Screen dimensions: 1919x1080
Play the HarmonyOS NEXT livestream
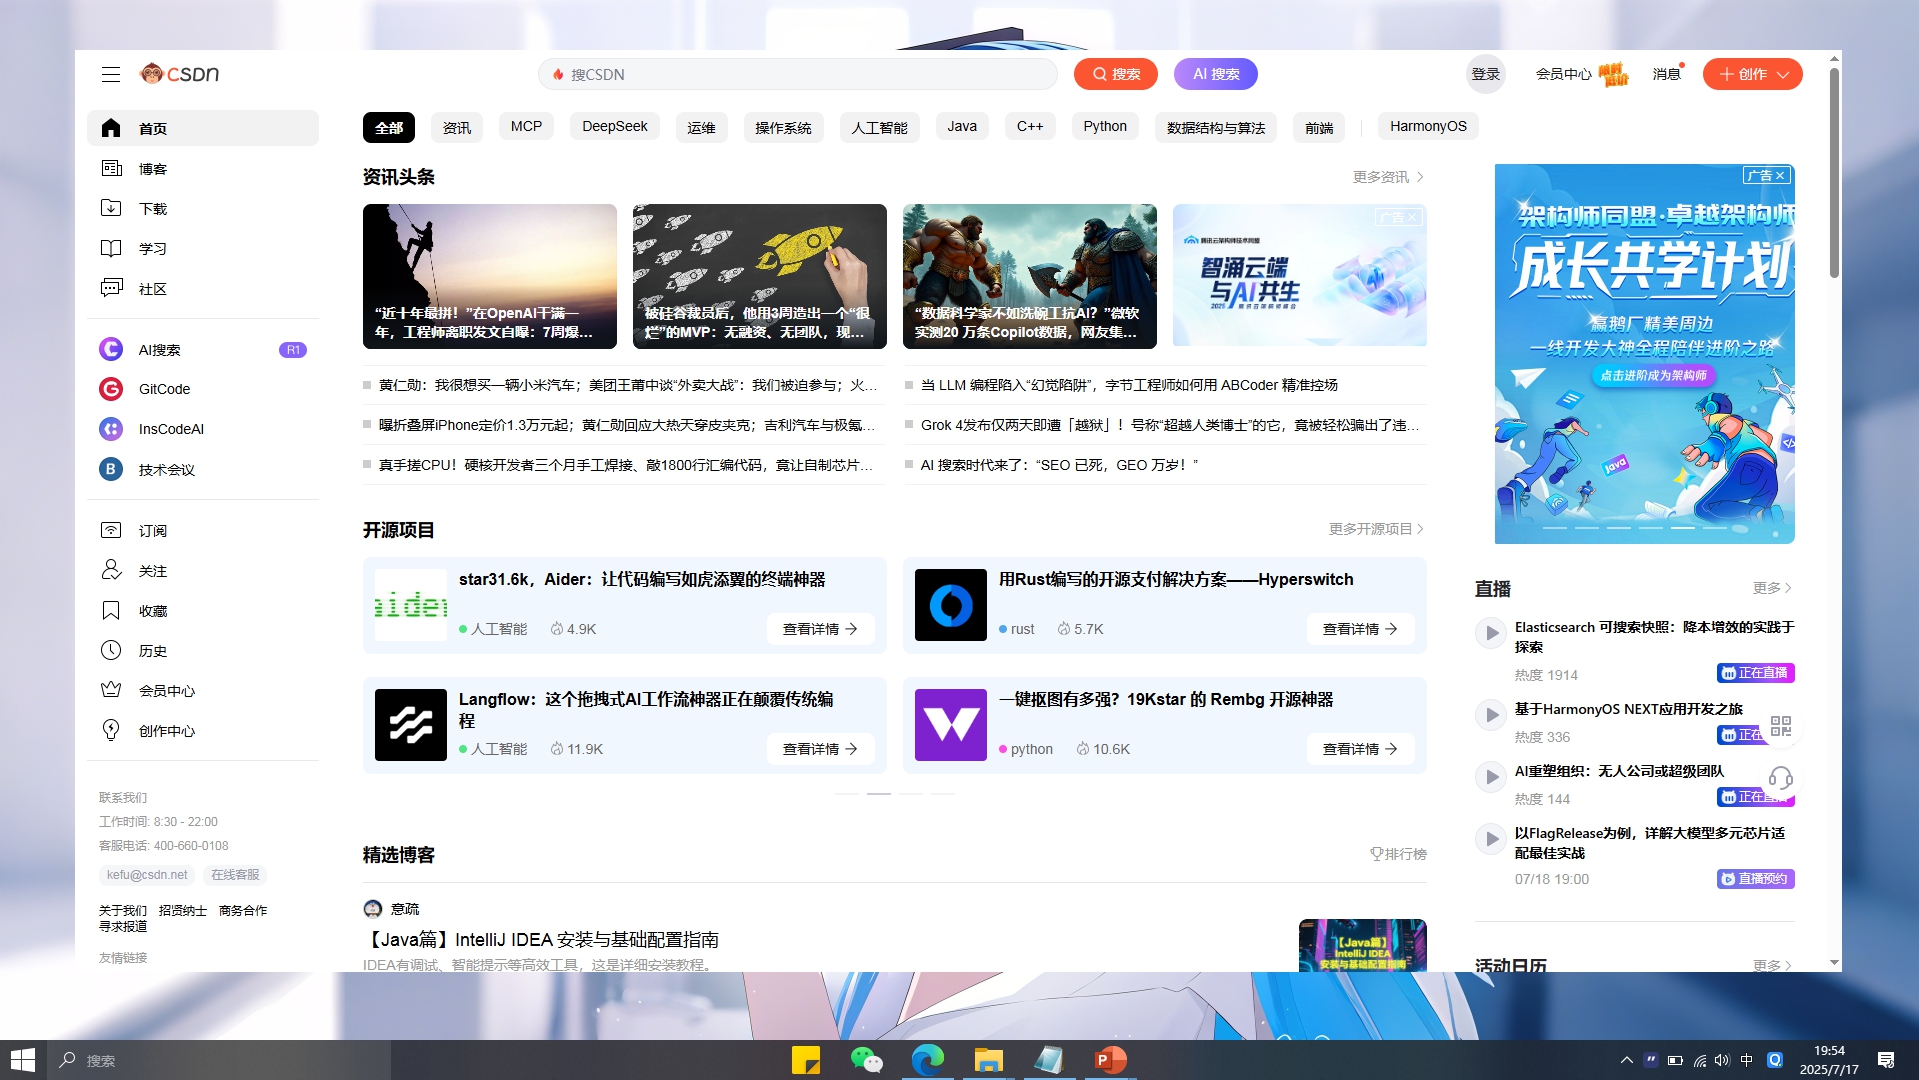(x=1491, y=715)
